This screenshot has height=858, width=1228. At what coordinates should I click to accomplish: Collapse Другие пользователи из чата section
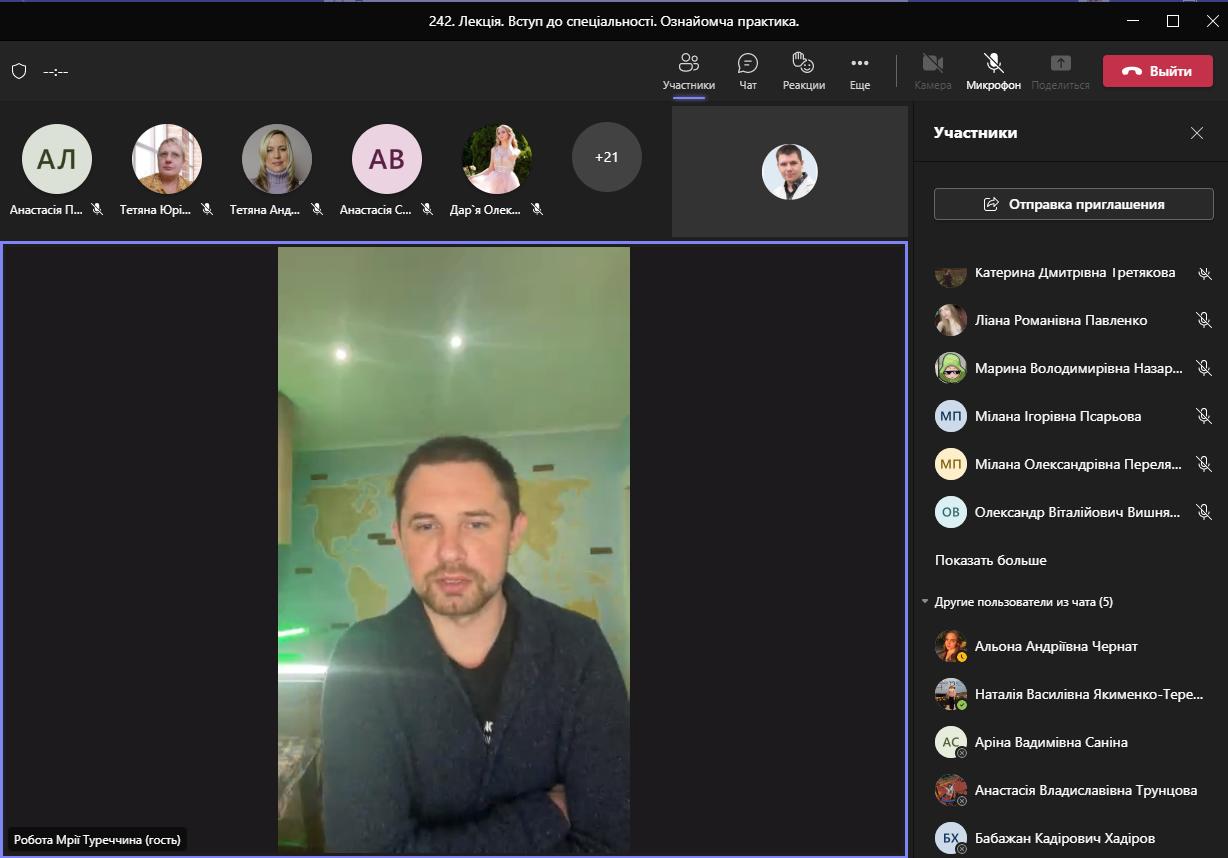[925, 602]
